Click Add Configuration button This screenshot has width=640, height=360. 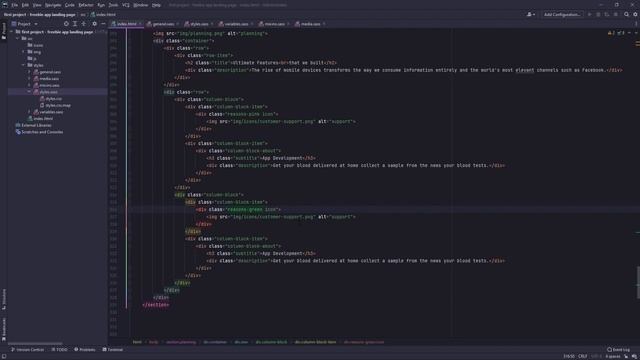pyautogui.click(x=562, y=15)
